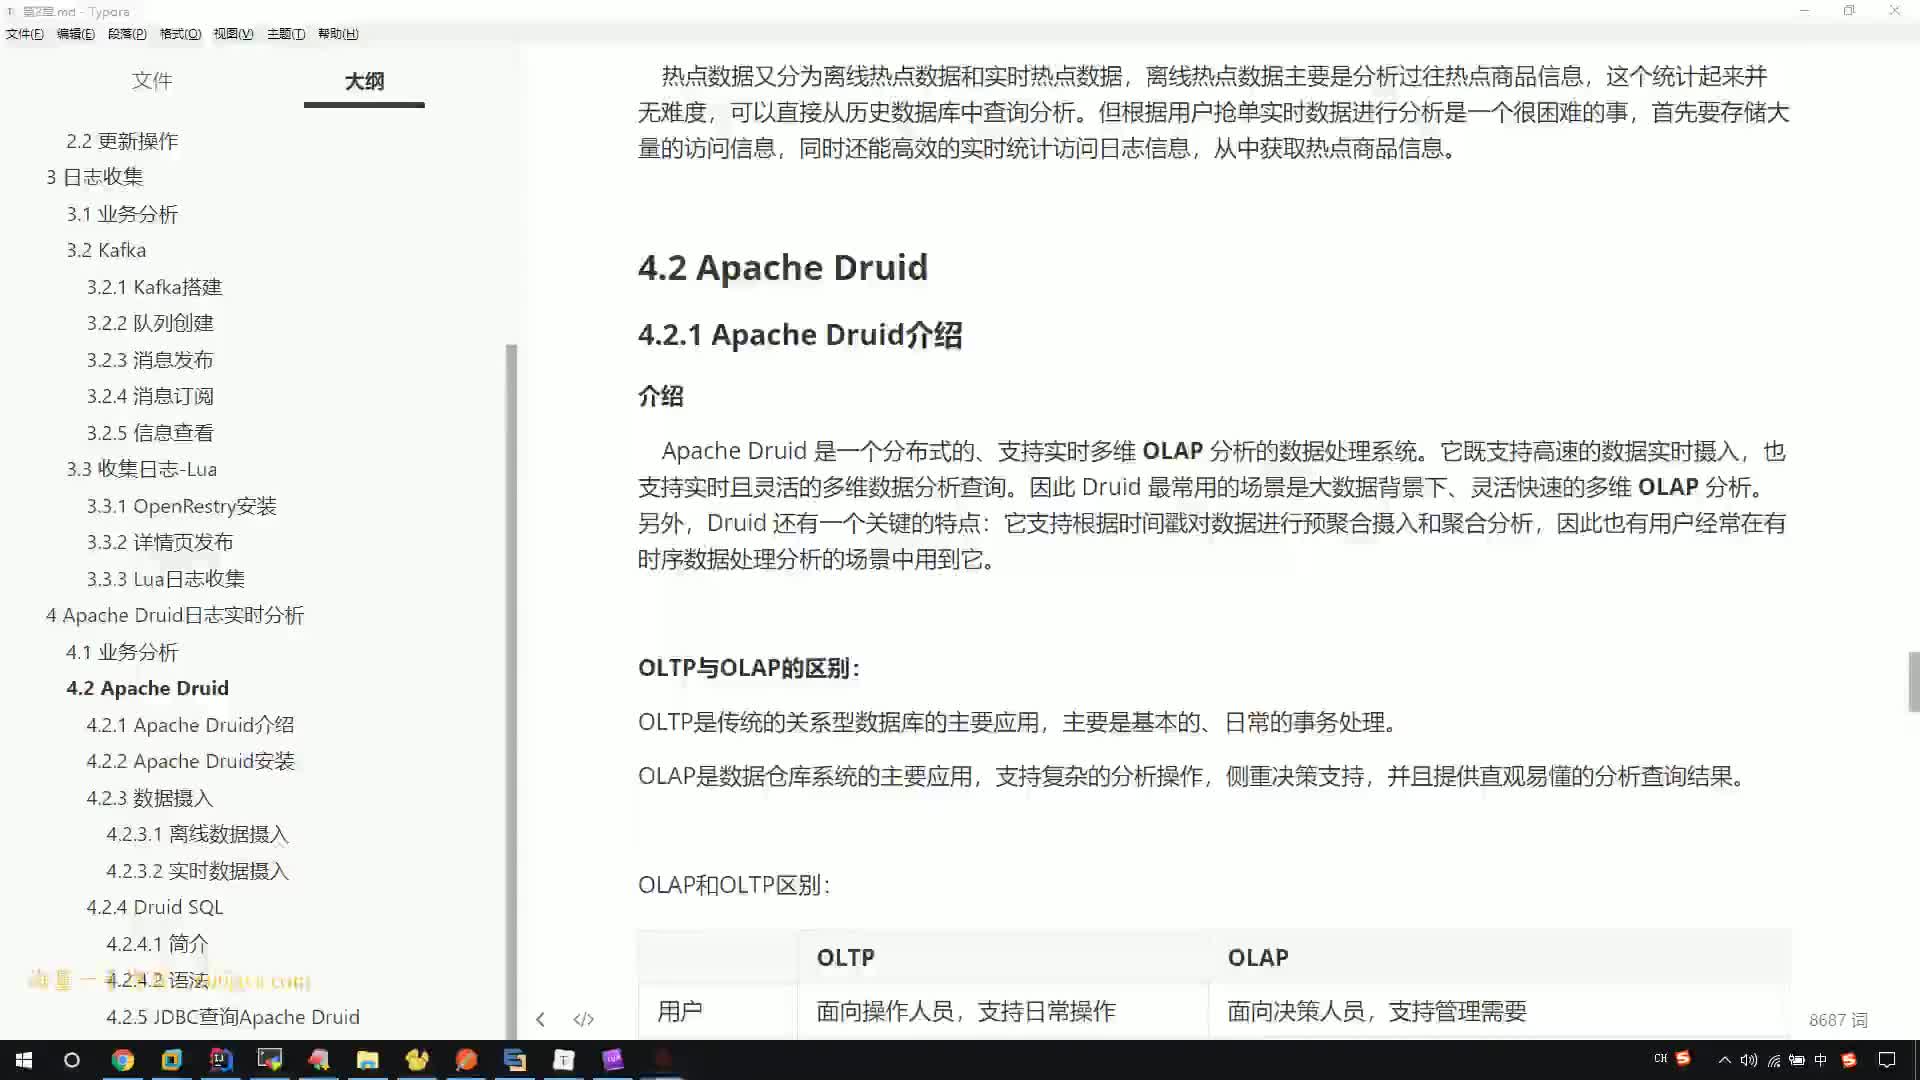The width and height of the screenshot is (1920, 1080).
Task: Open the 格式(O) menu
Action: pyautogui.click(x=180, y=33)
